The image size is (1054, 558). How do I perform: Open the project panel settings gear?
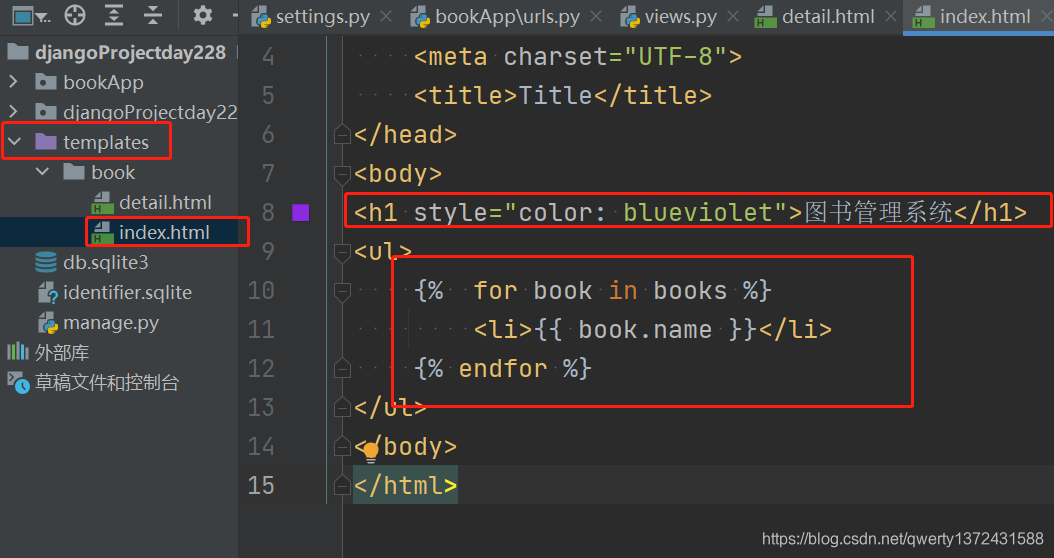202,15
